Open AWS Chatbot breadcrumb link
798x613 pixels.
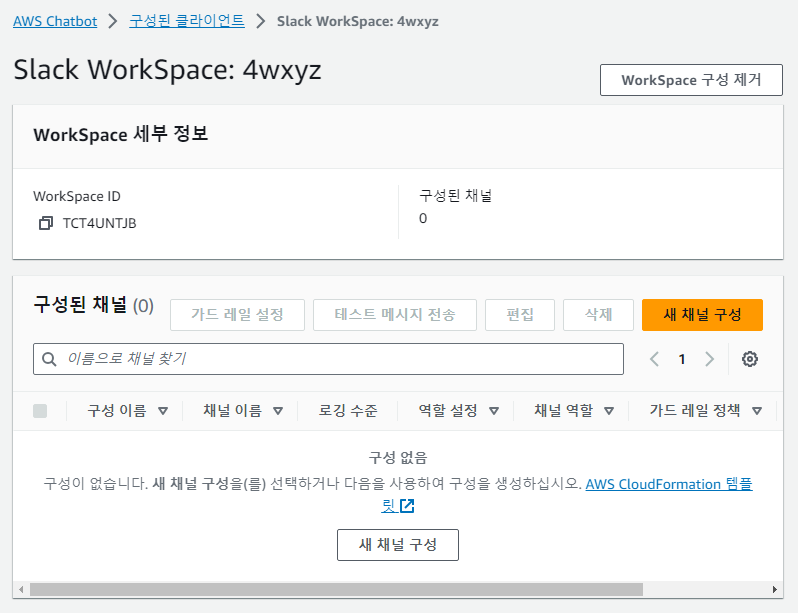tap(55, 21)
